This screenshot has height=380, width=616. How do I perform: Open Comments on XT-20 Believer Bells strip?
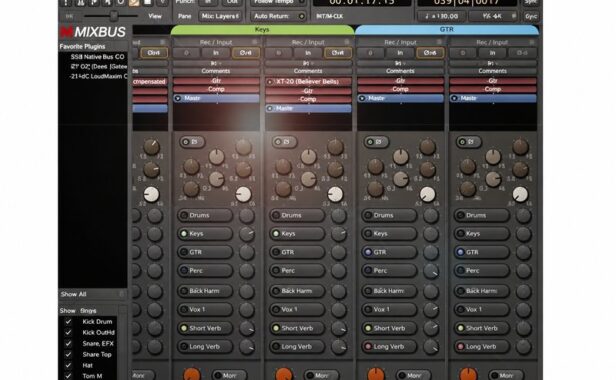(x=308, y=71)
